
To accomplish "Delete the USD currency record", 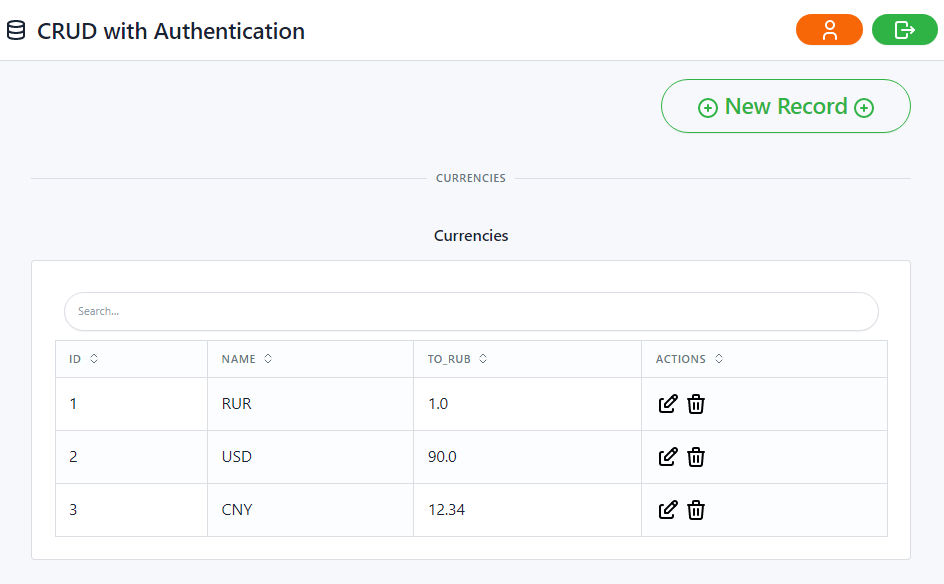I will [696, 457].
